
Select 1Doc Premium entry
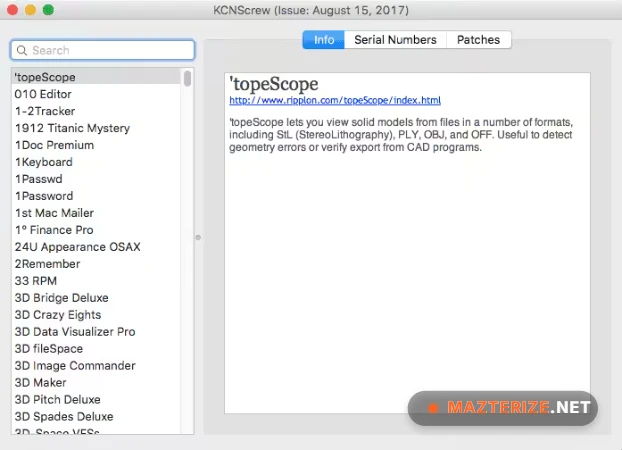[x=96, y=145]
